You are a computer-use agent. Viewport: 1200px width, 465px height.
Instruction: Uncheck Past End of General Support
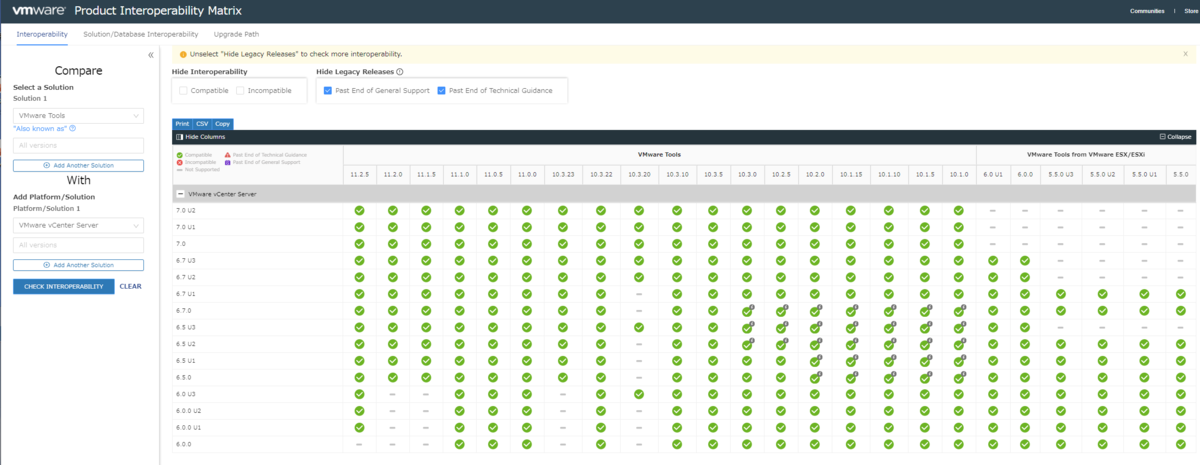(327, 90)
